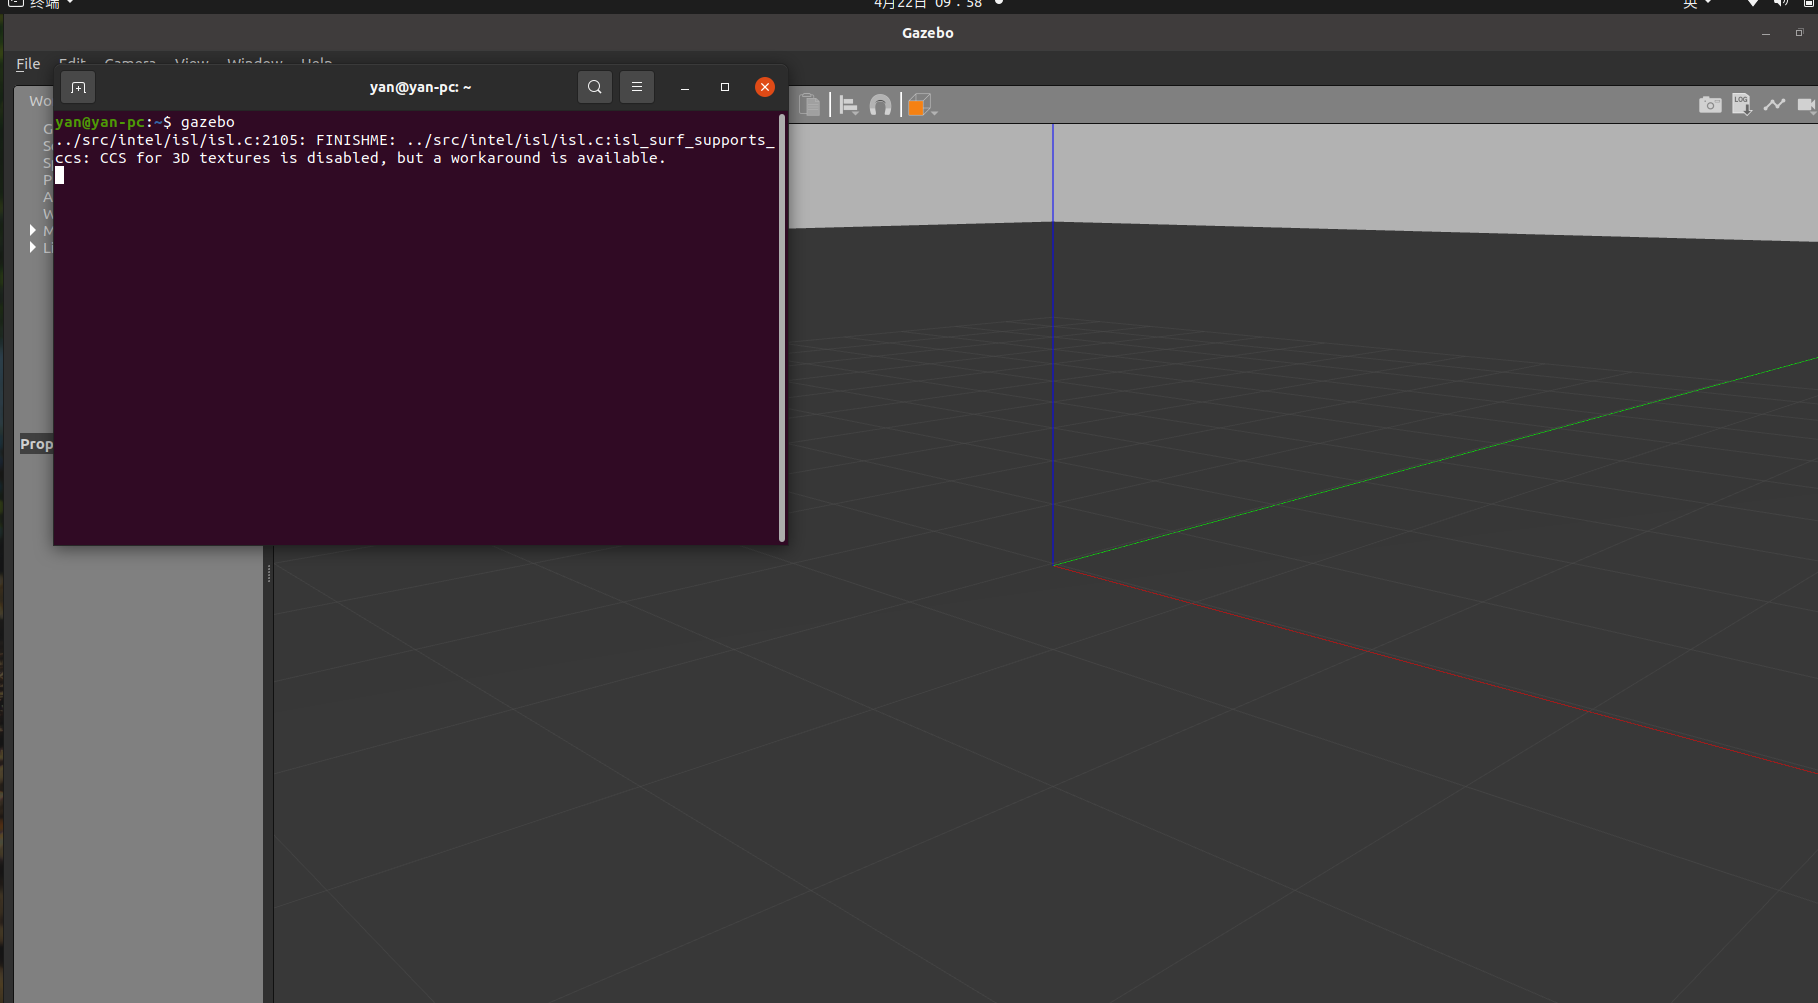Open the terminal hamburger menu
Viewport: 1818px width, 1003px height.
tap(637, 87)
